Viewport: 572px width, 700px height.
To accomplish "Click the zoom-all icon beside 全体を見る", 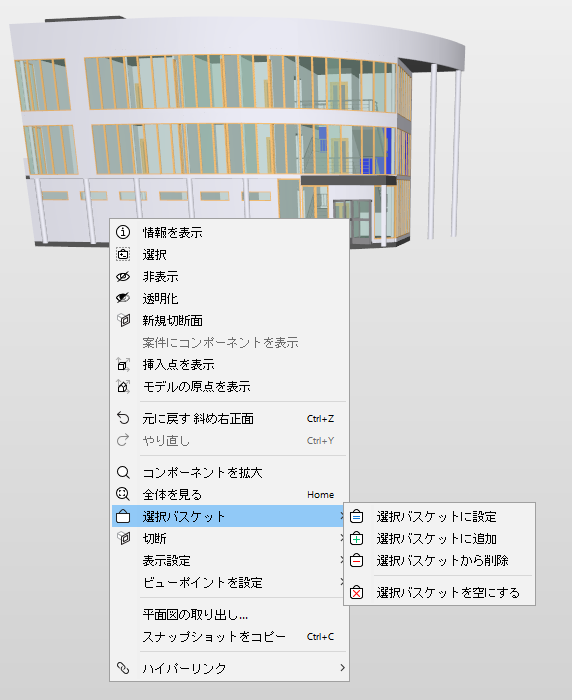I will 123,494.
